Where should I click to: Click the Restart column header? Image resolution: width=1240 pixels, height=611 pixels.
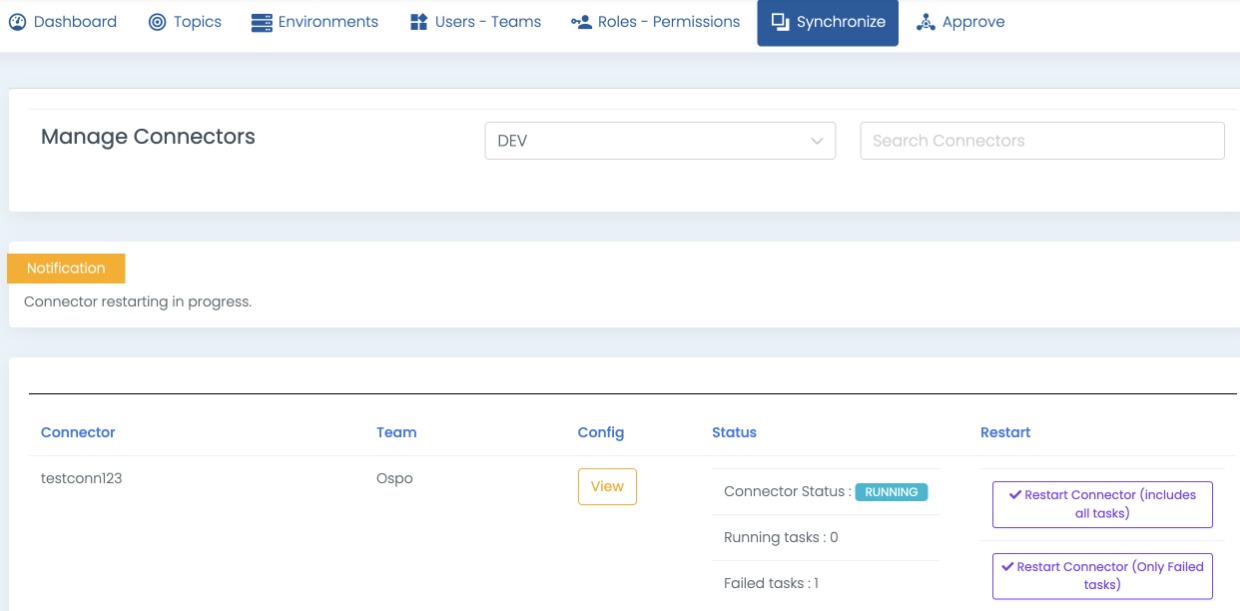1005,433
